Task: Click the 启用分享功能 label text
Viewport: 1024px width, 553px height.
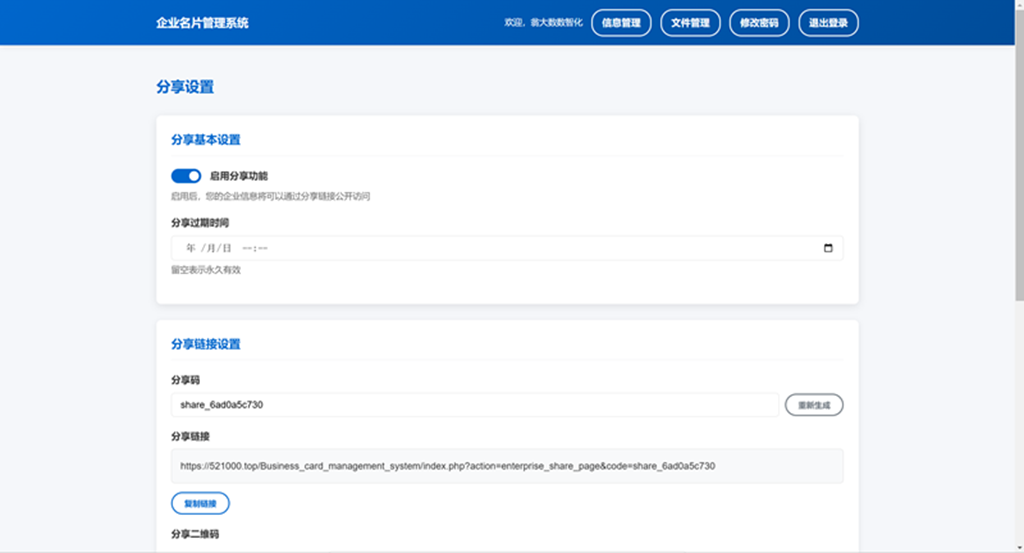Action: [239, 176]
